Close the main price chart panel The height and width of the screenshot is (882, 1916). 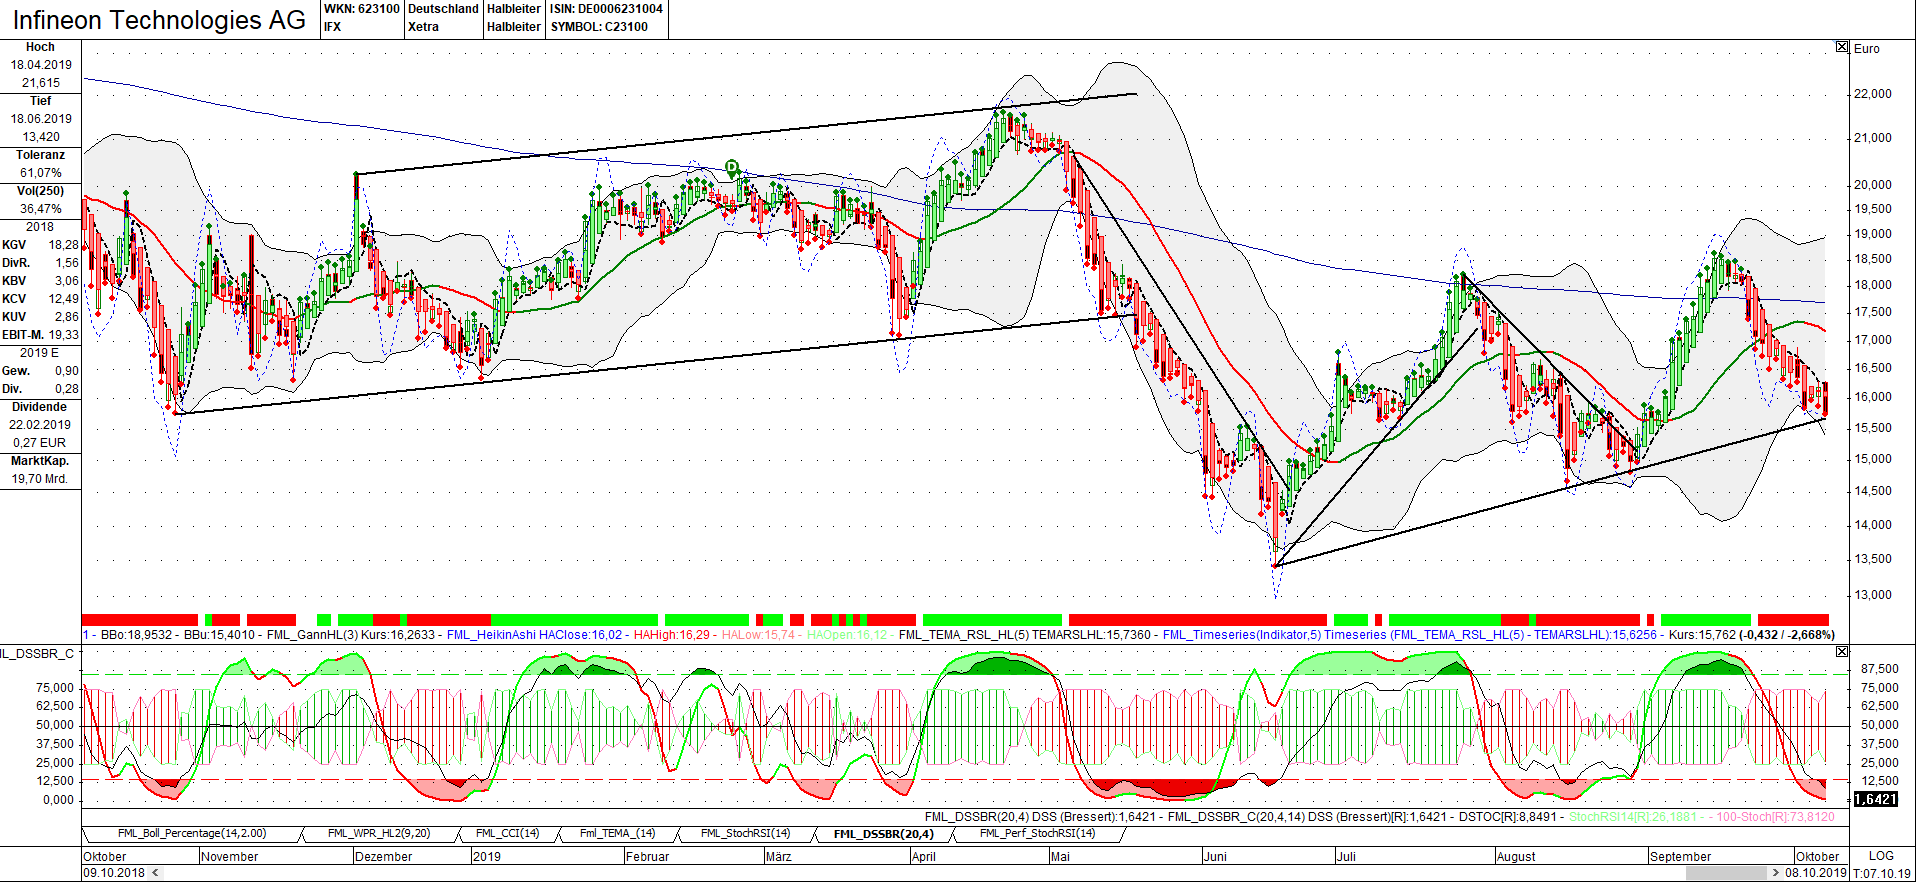click(x=1842, y=47)
